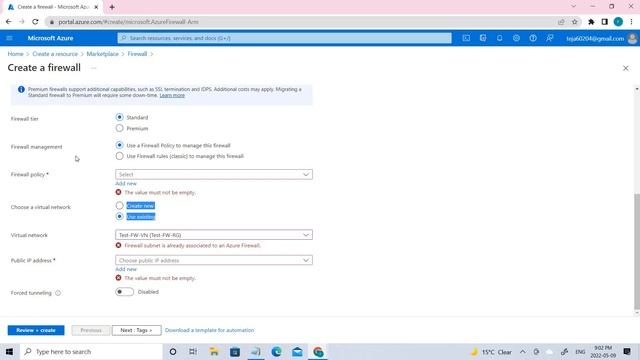This screenshot has height=360, width=640.
Task: Expand the Public IP address dropdown
Action: tap(214, 260)
